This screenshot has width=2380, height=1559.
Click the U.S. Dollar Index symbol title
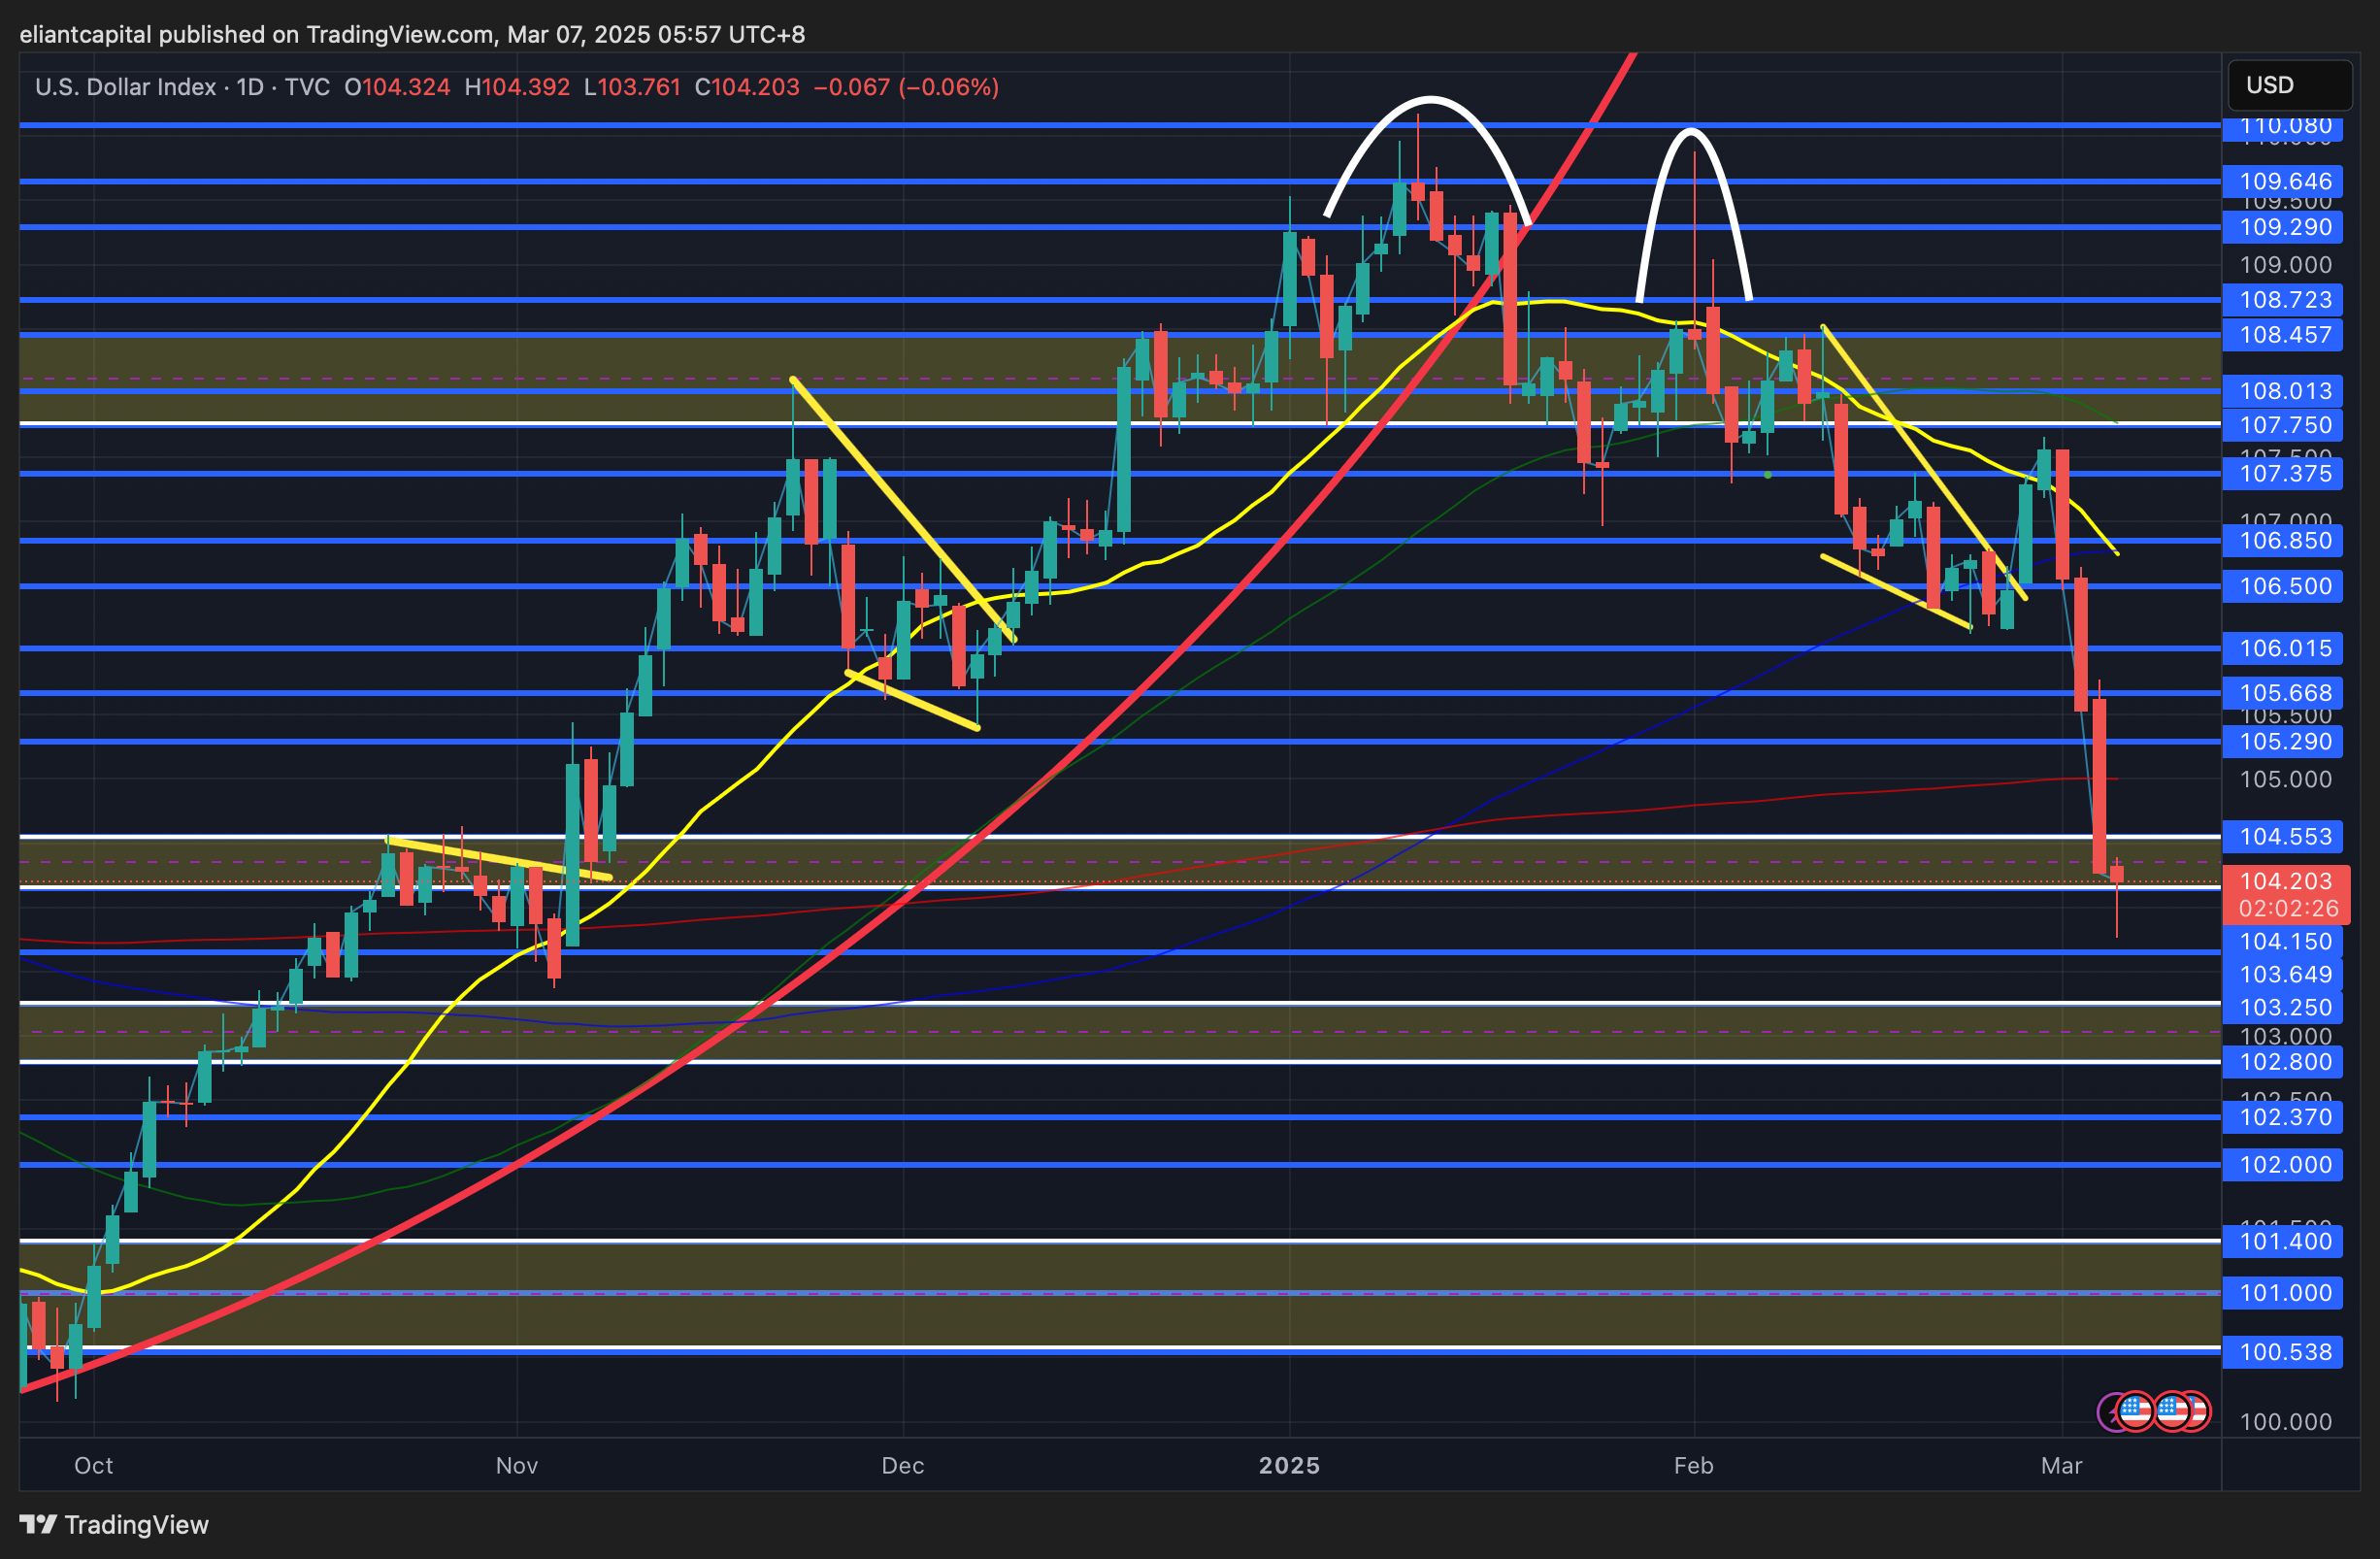click(125, 87)
